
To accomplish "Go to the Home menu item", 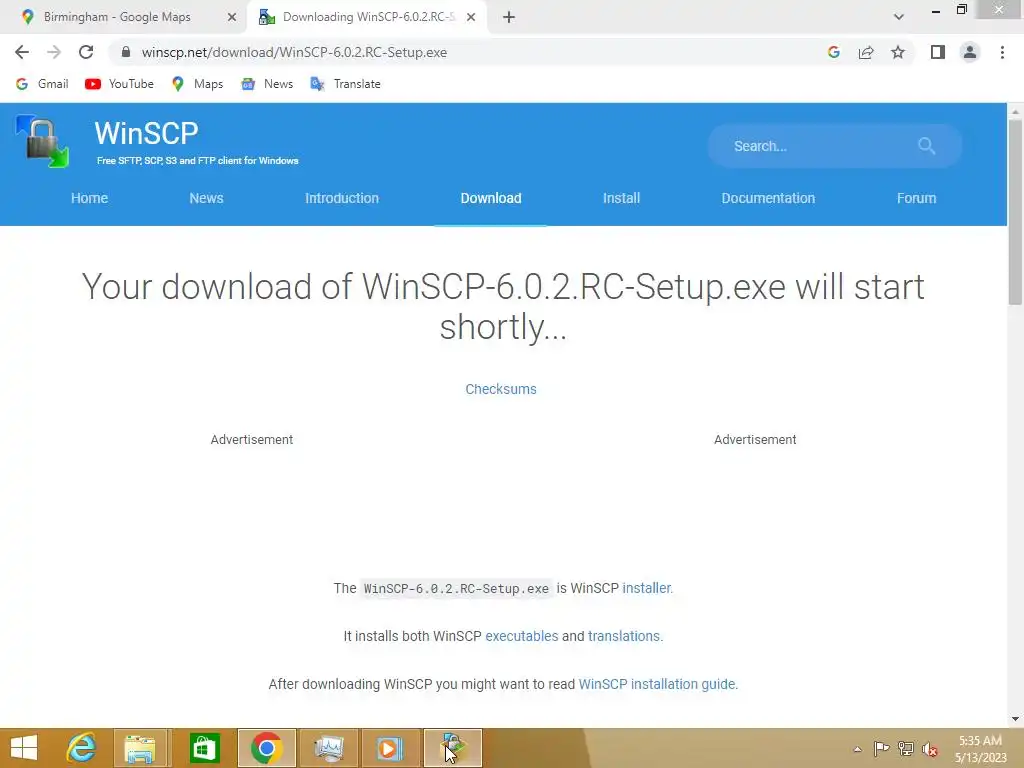I will 89,198.
